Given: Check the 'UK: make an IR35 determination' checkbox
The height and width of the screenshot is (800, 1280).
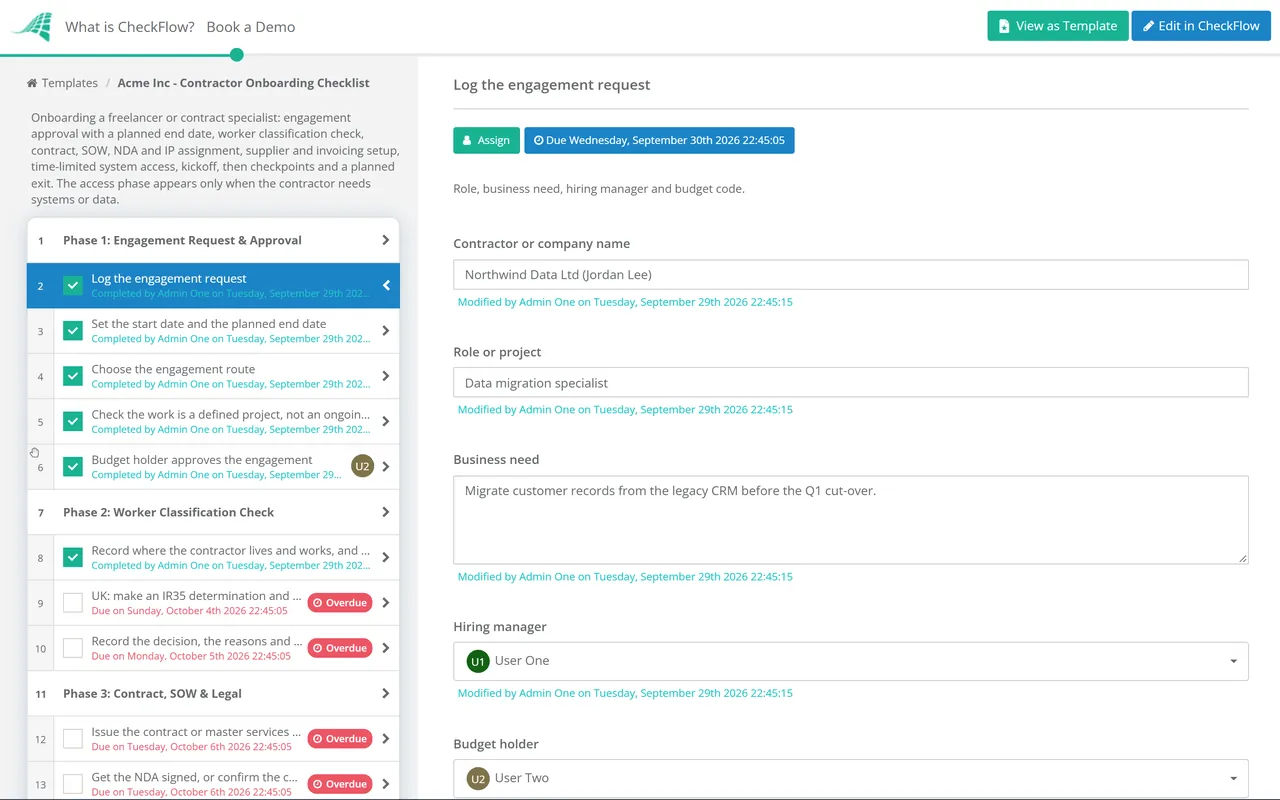Looking at the screenshot, I should click(73, 603).
